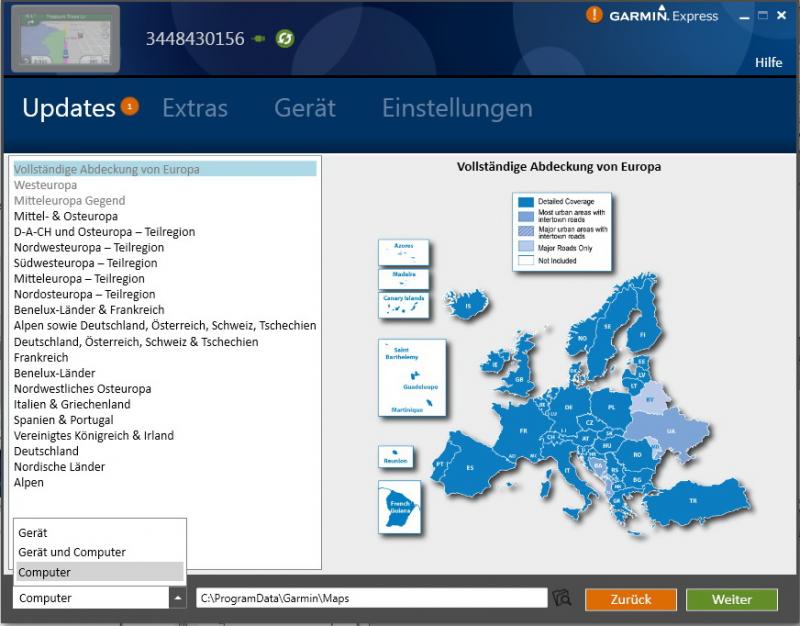Edit the map folder path field
800x626 pixels.
coord(371,598)
